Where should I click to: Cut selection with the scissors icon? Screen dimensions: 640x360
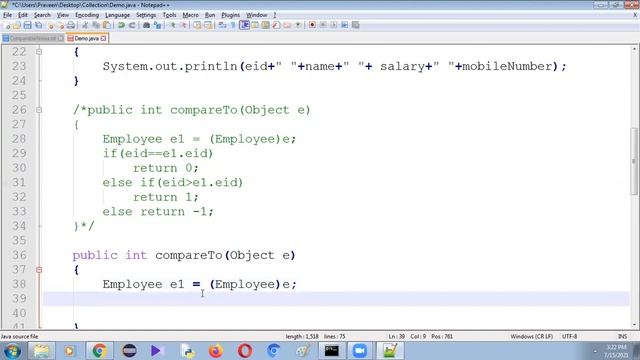(x=85, y=25)
